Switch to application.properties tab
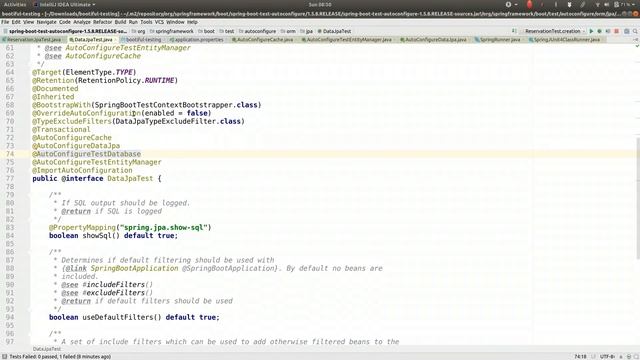 click(x=198, y=40)
